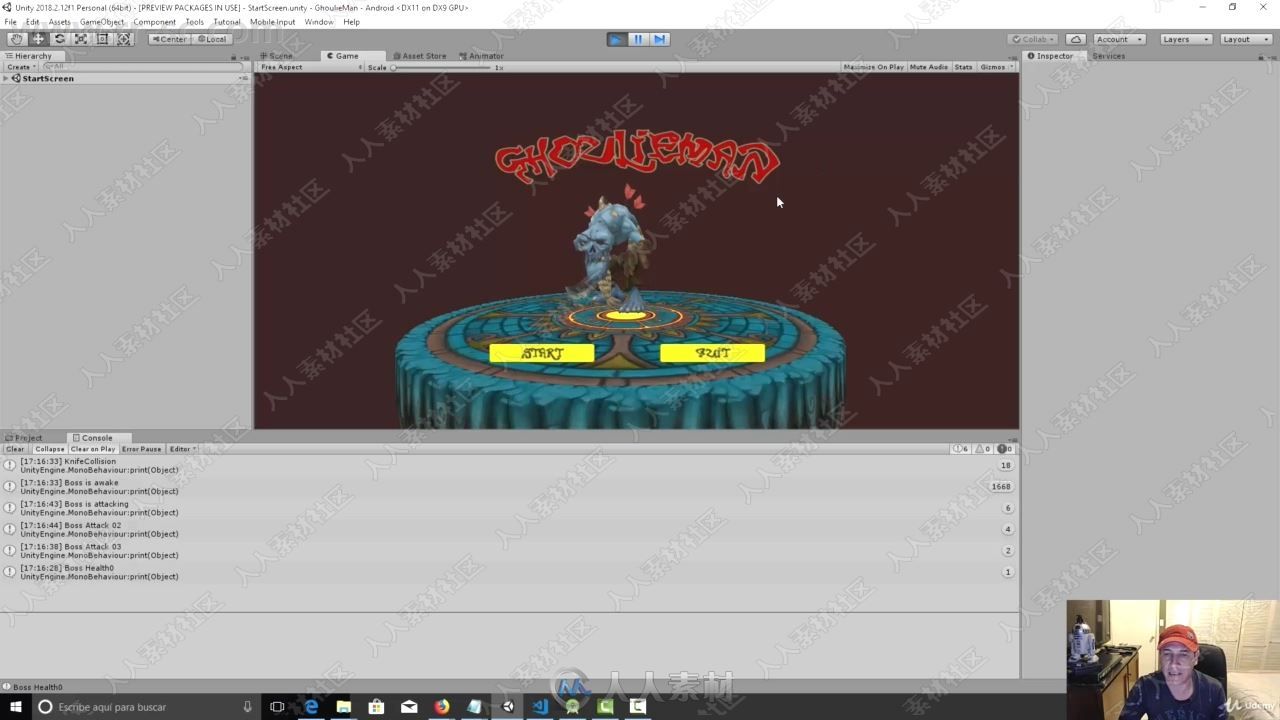Select the Rect tool
The image size is (1280, 720).
[x=102, y=39]
